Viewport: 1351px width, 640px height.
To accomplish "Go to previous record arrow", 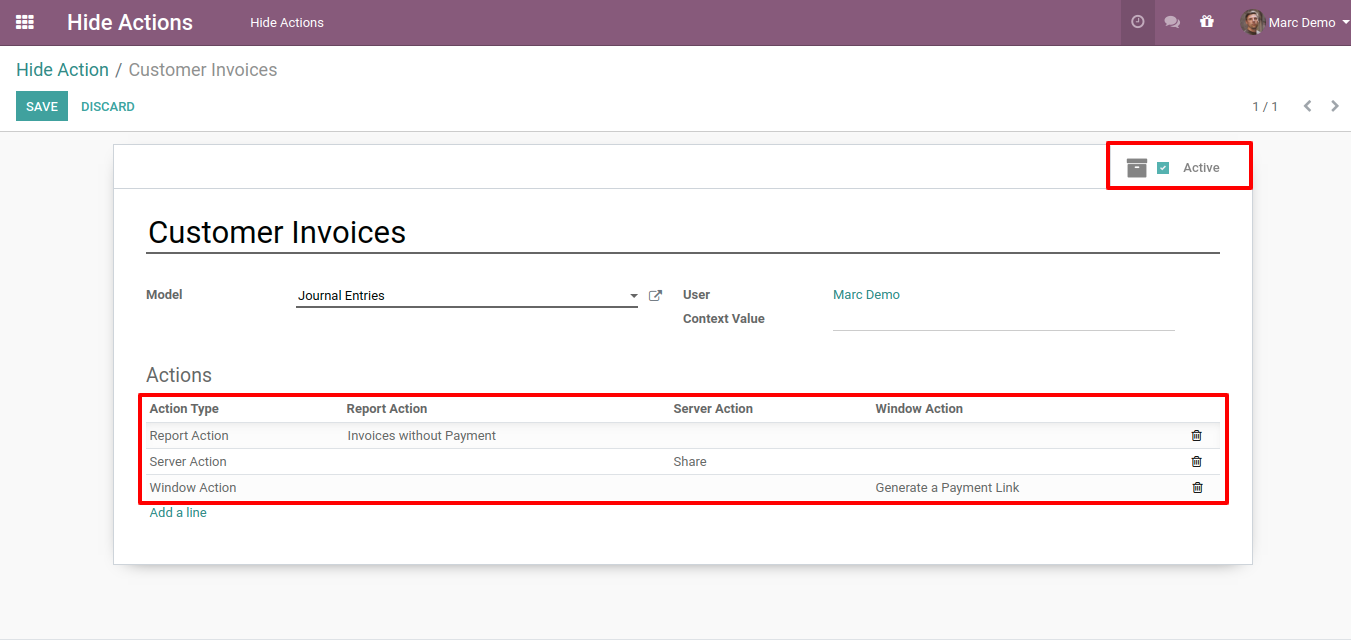I will coord(1307,106).
